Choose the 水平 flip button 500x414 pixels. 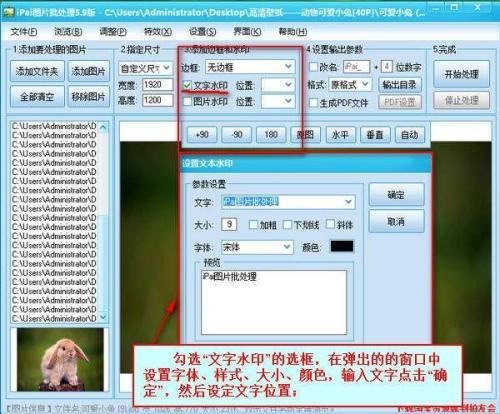[x=340, y=135]
